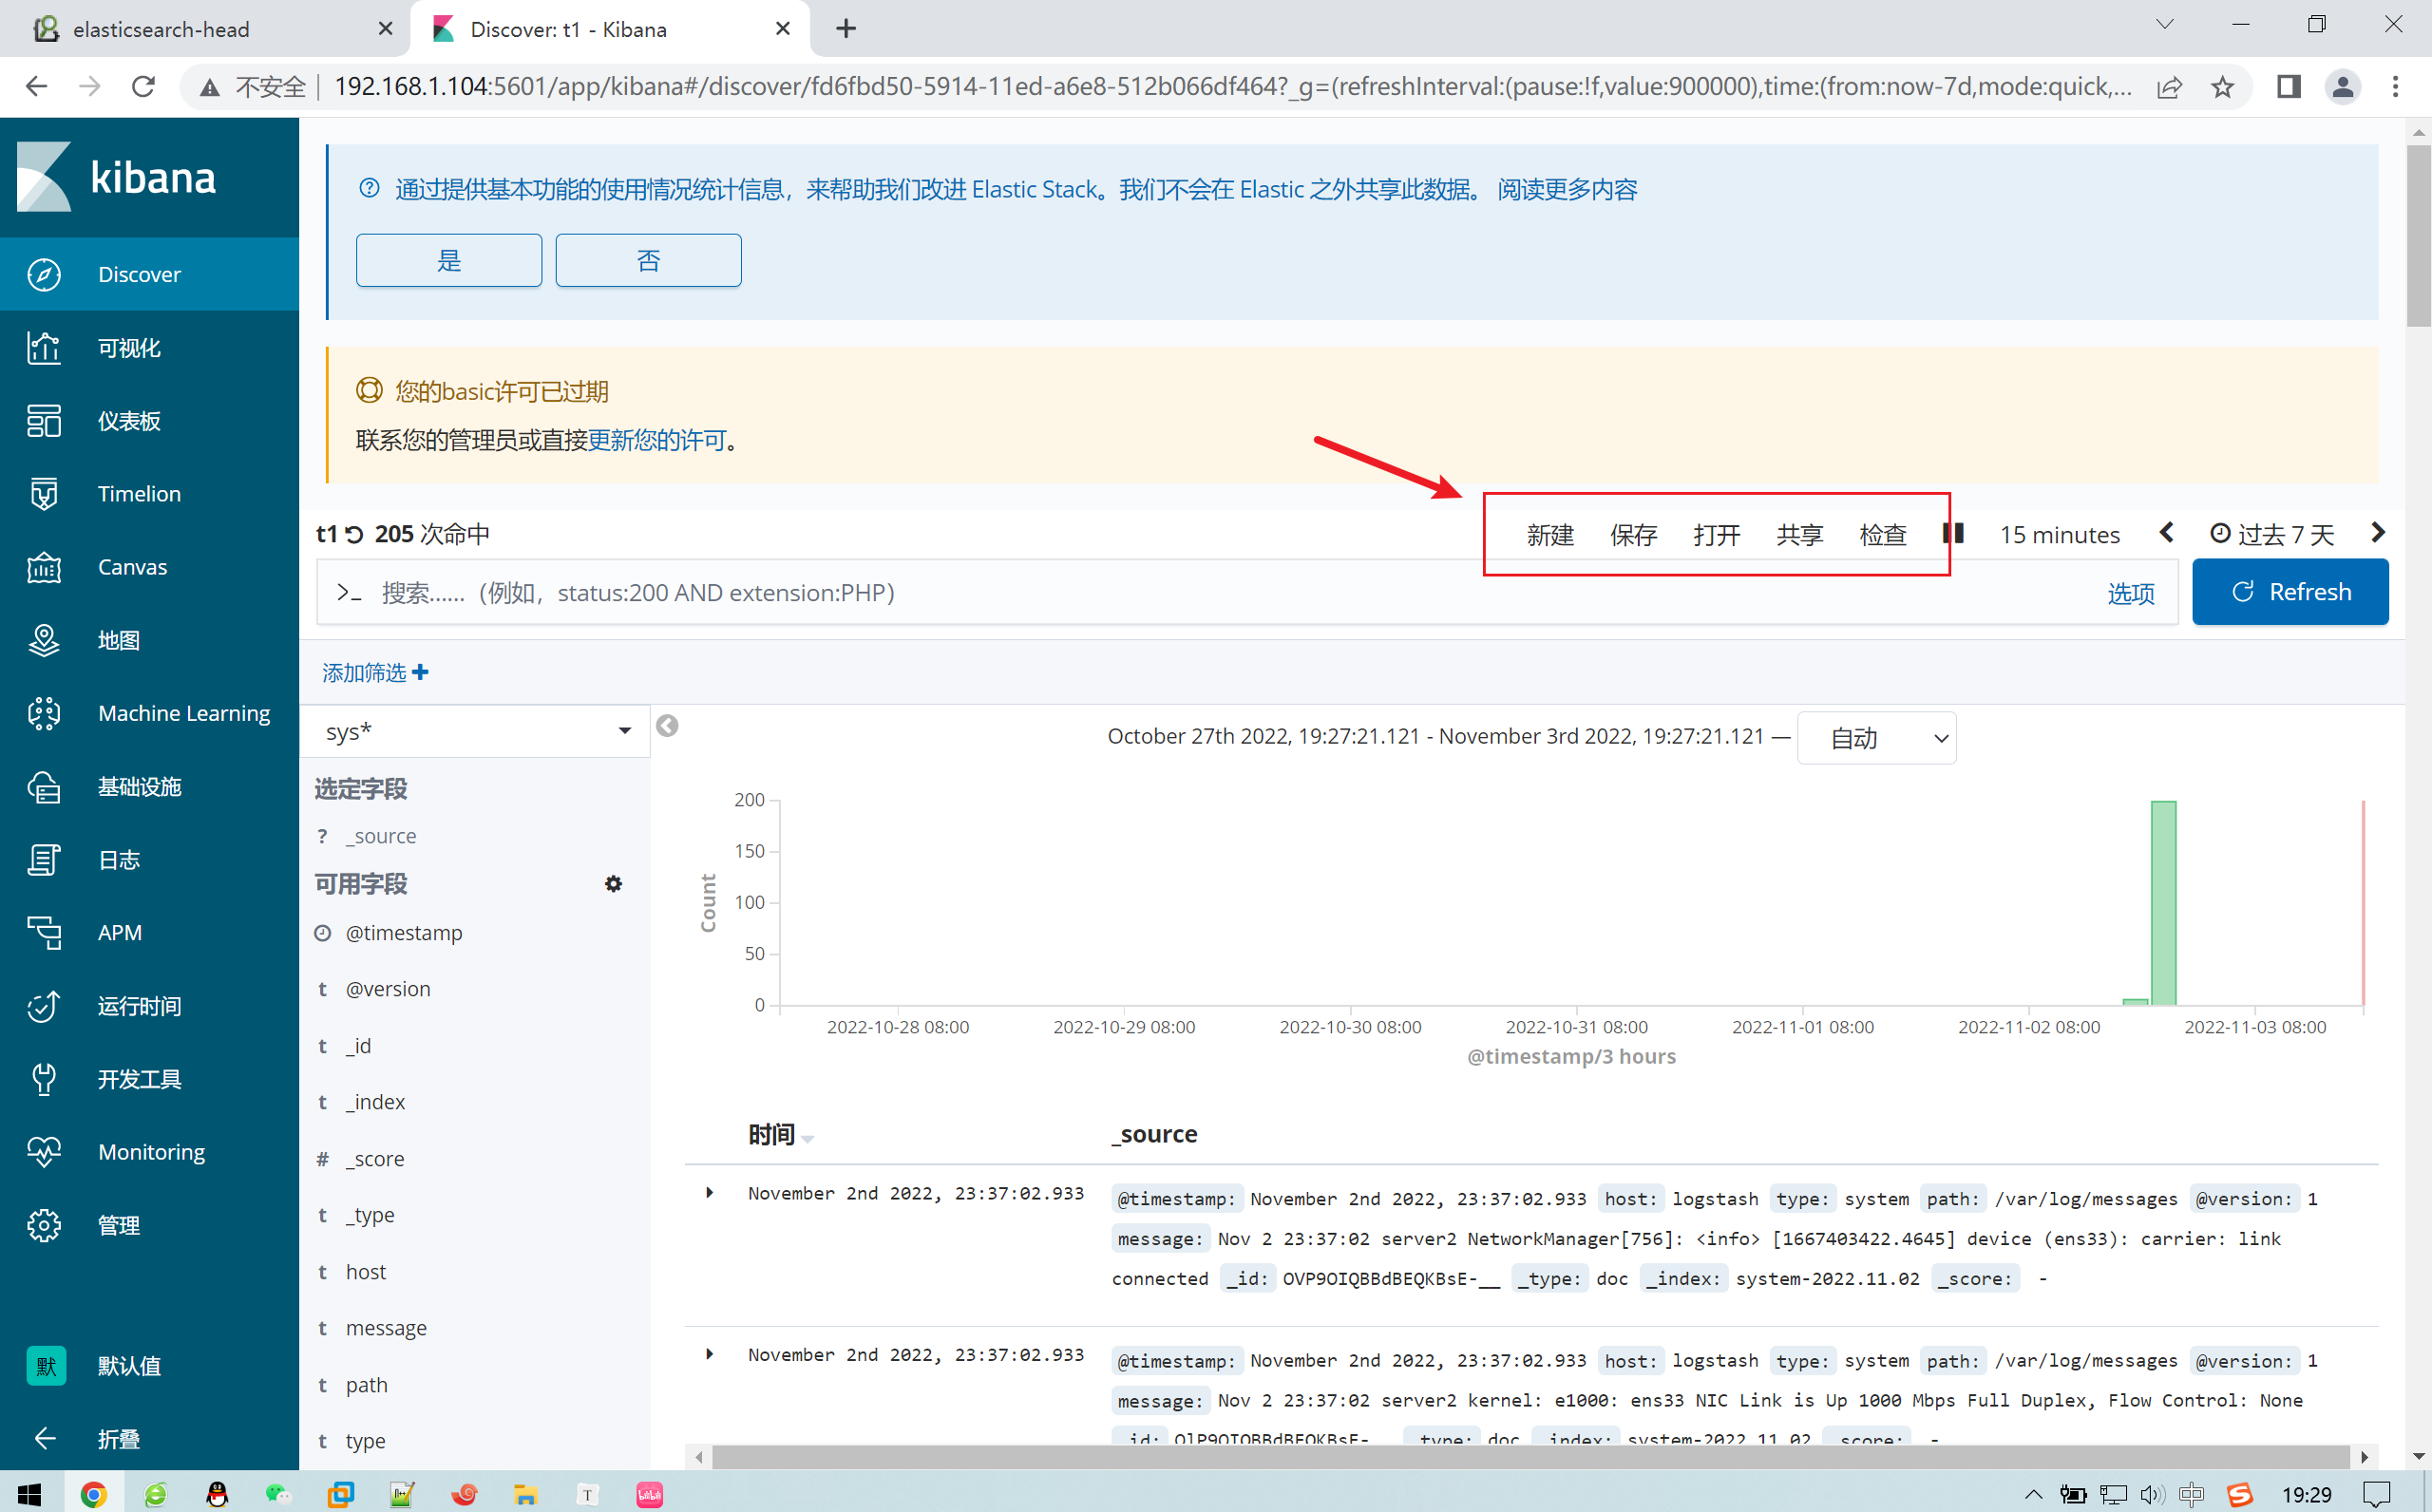Open the 日志 logs icon
Screen dimensions: 2432x1512
point(44,860)
